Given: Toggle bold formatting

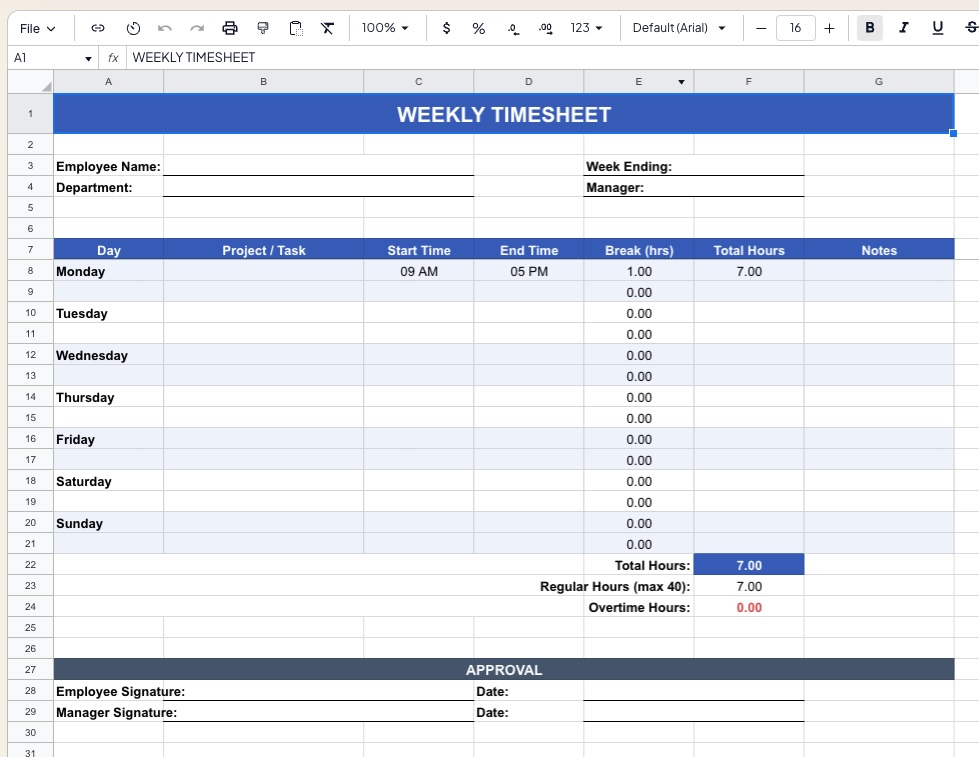Looking at the screenshot, I should coord(869,28).
